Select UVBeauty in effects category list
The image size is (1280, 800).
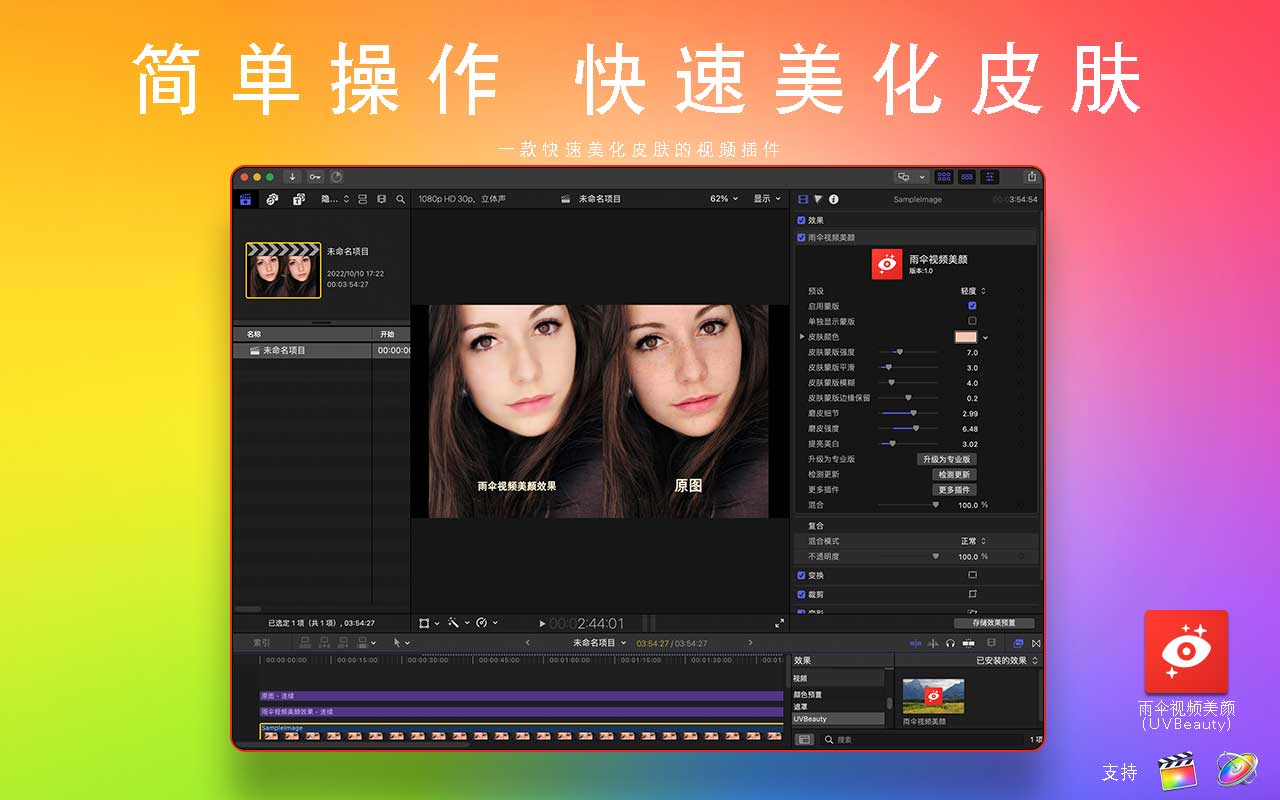(x=838, y=719)
